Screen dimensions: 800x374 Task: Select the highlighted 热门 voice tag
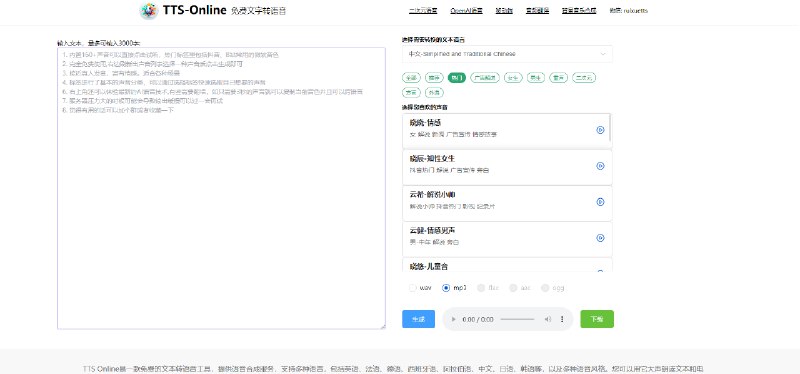[x=457, y=78]
